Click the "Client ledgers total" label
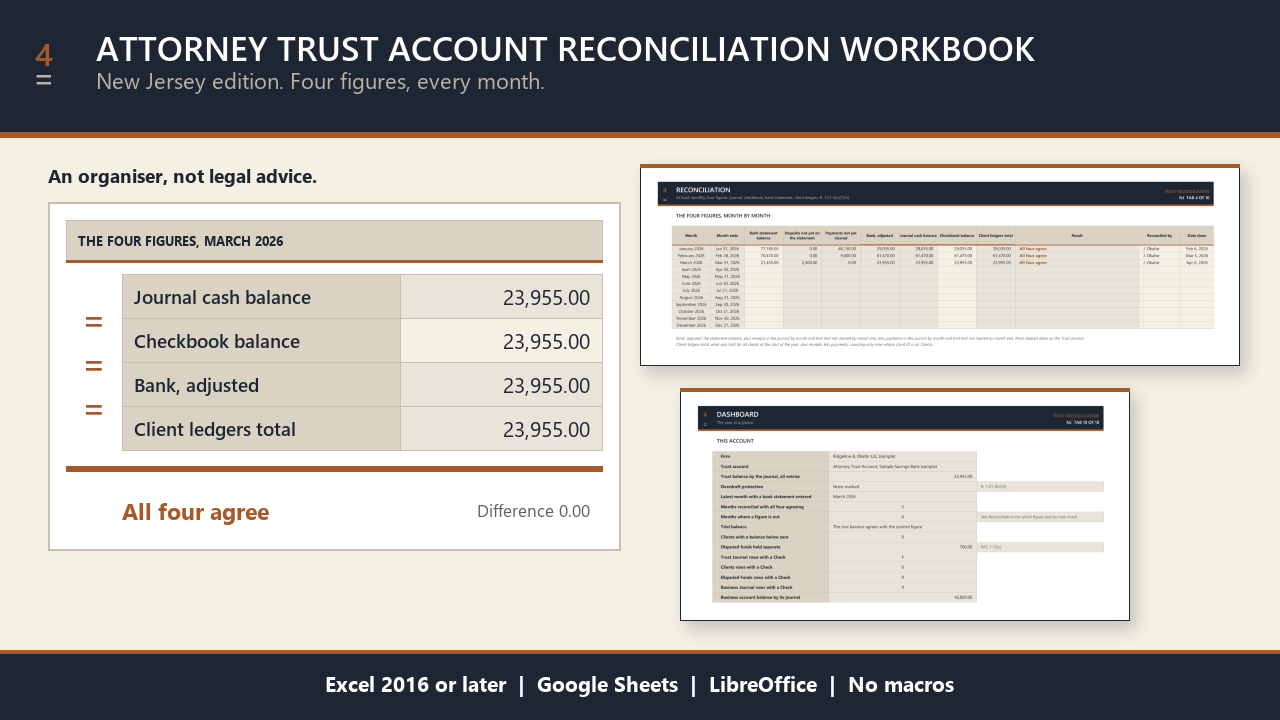Viewport: 1280px width, 720px height. point(215,429)
